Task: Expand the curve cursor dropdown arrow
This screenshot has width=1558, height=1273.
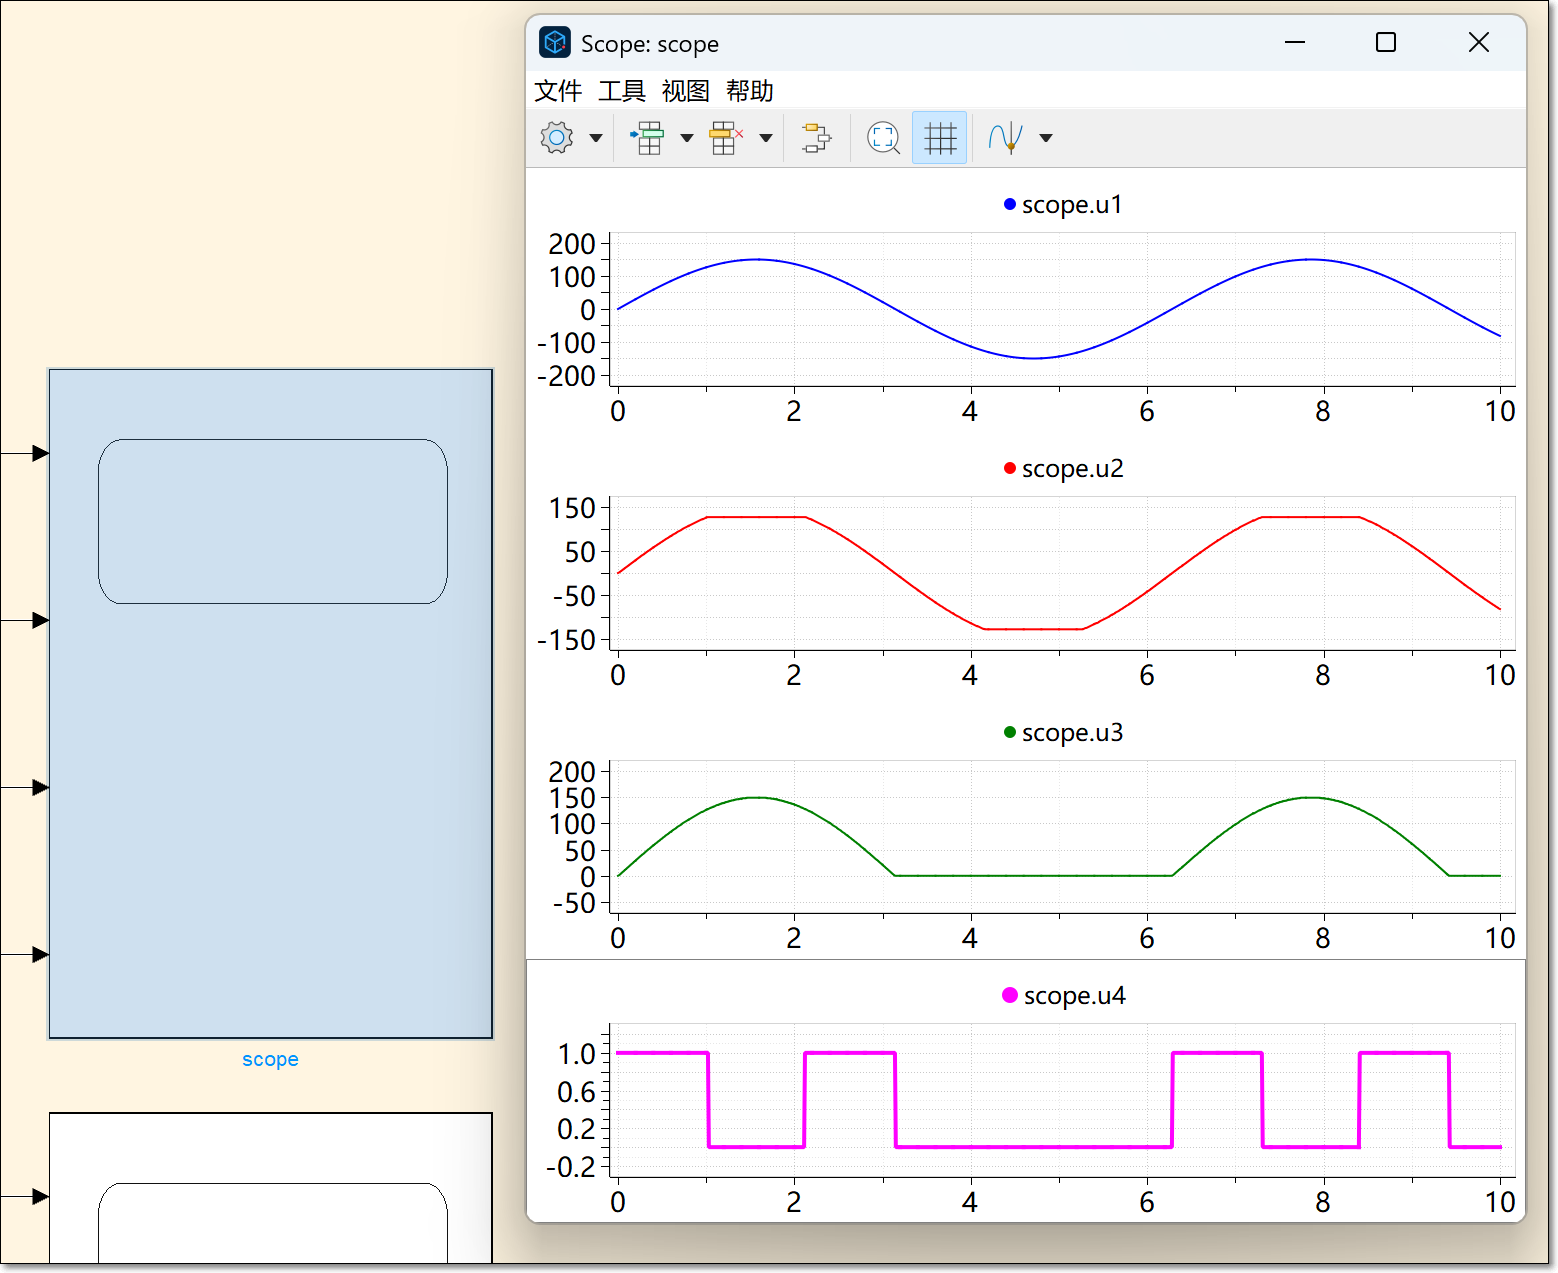Action: click(x=1046, y=138)
